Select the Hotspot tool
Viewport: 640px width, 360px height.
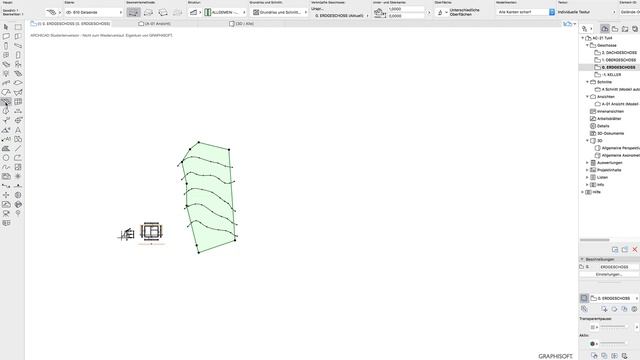point(18,176)
